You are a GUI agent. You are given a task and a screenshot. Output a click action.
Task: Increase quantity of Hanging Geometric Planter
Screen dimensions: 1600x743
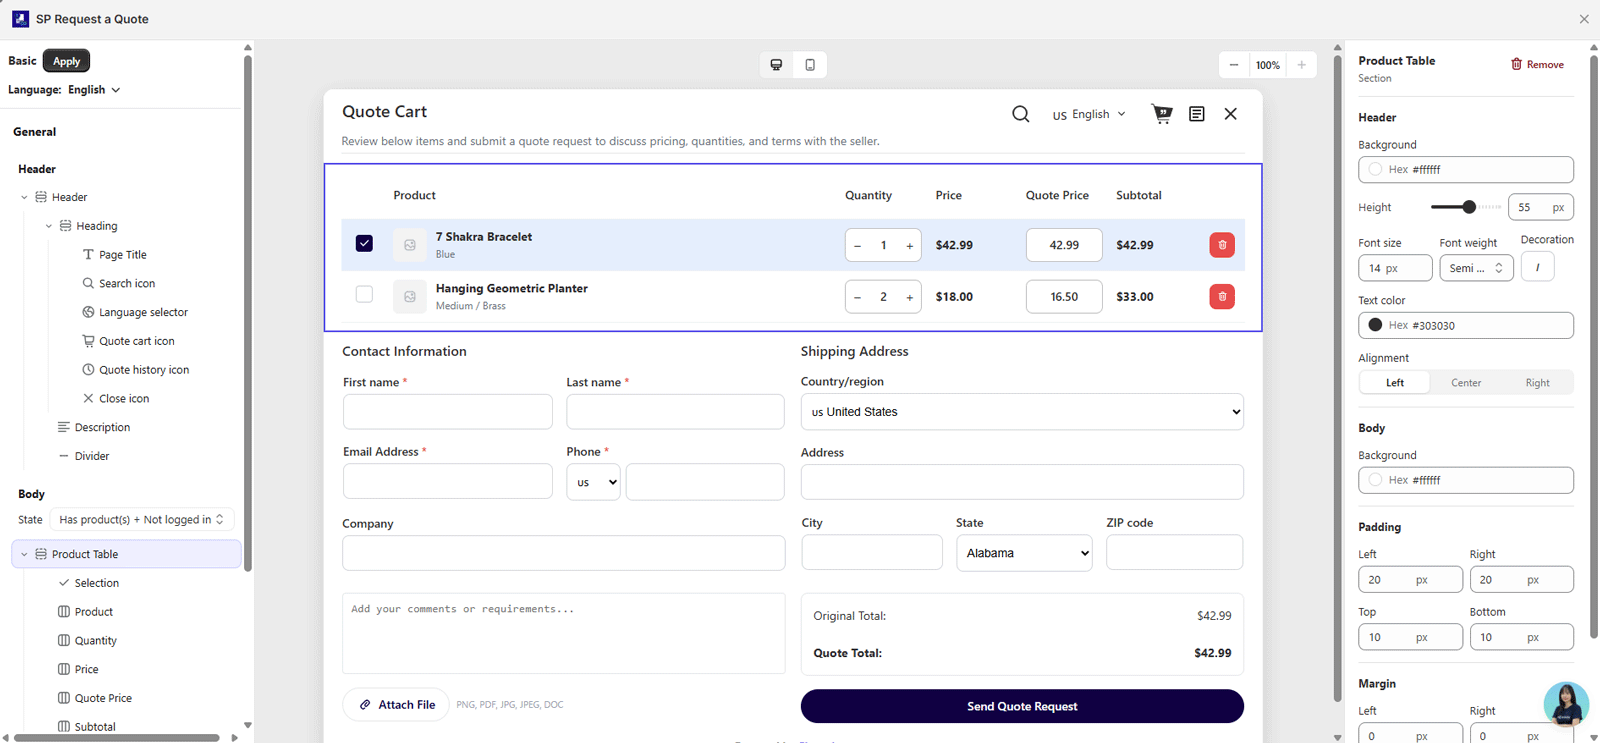(x=909, y=297)
